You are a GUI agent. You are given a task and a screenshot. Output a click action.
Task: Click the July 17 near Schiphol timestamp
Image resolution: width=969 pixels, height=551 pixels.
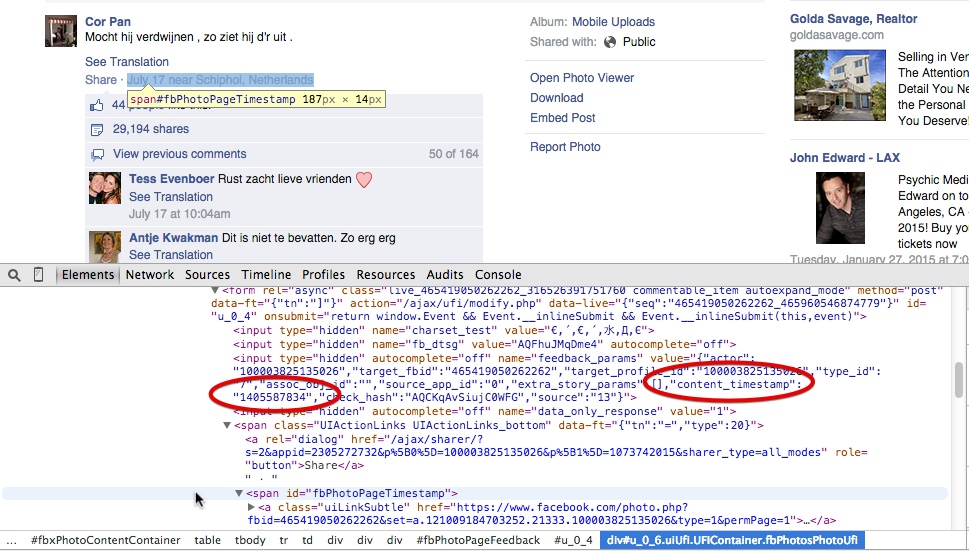pyautogui.click(x=220, y=80)
